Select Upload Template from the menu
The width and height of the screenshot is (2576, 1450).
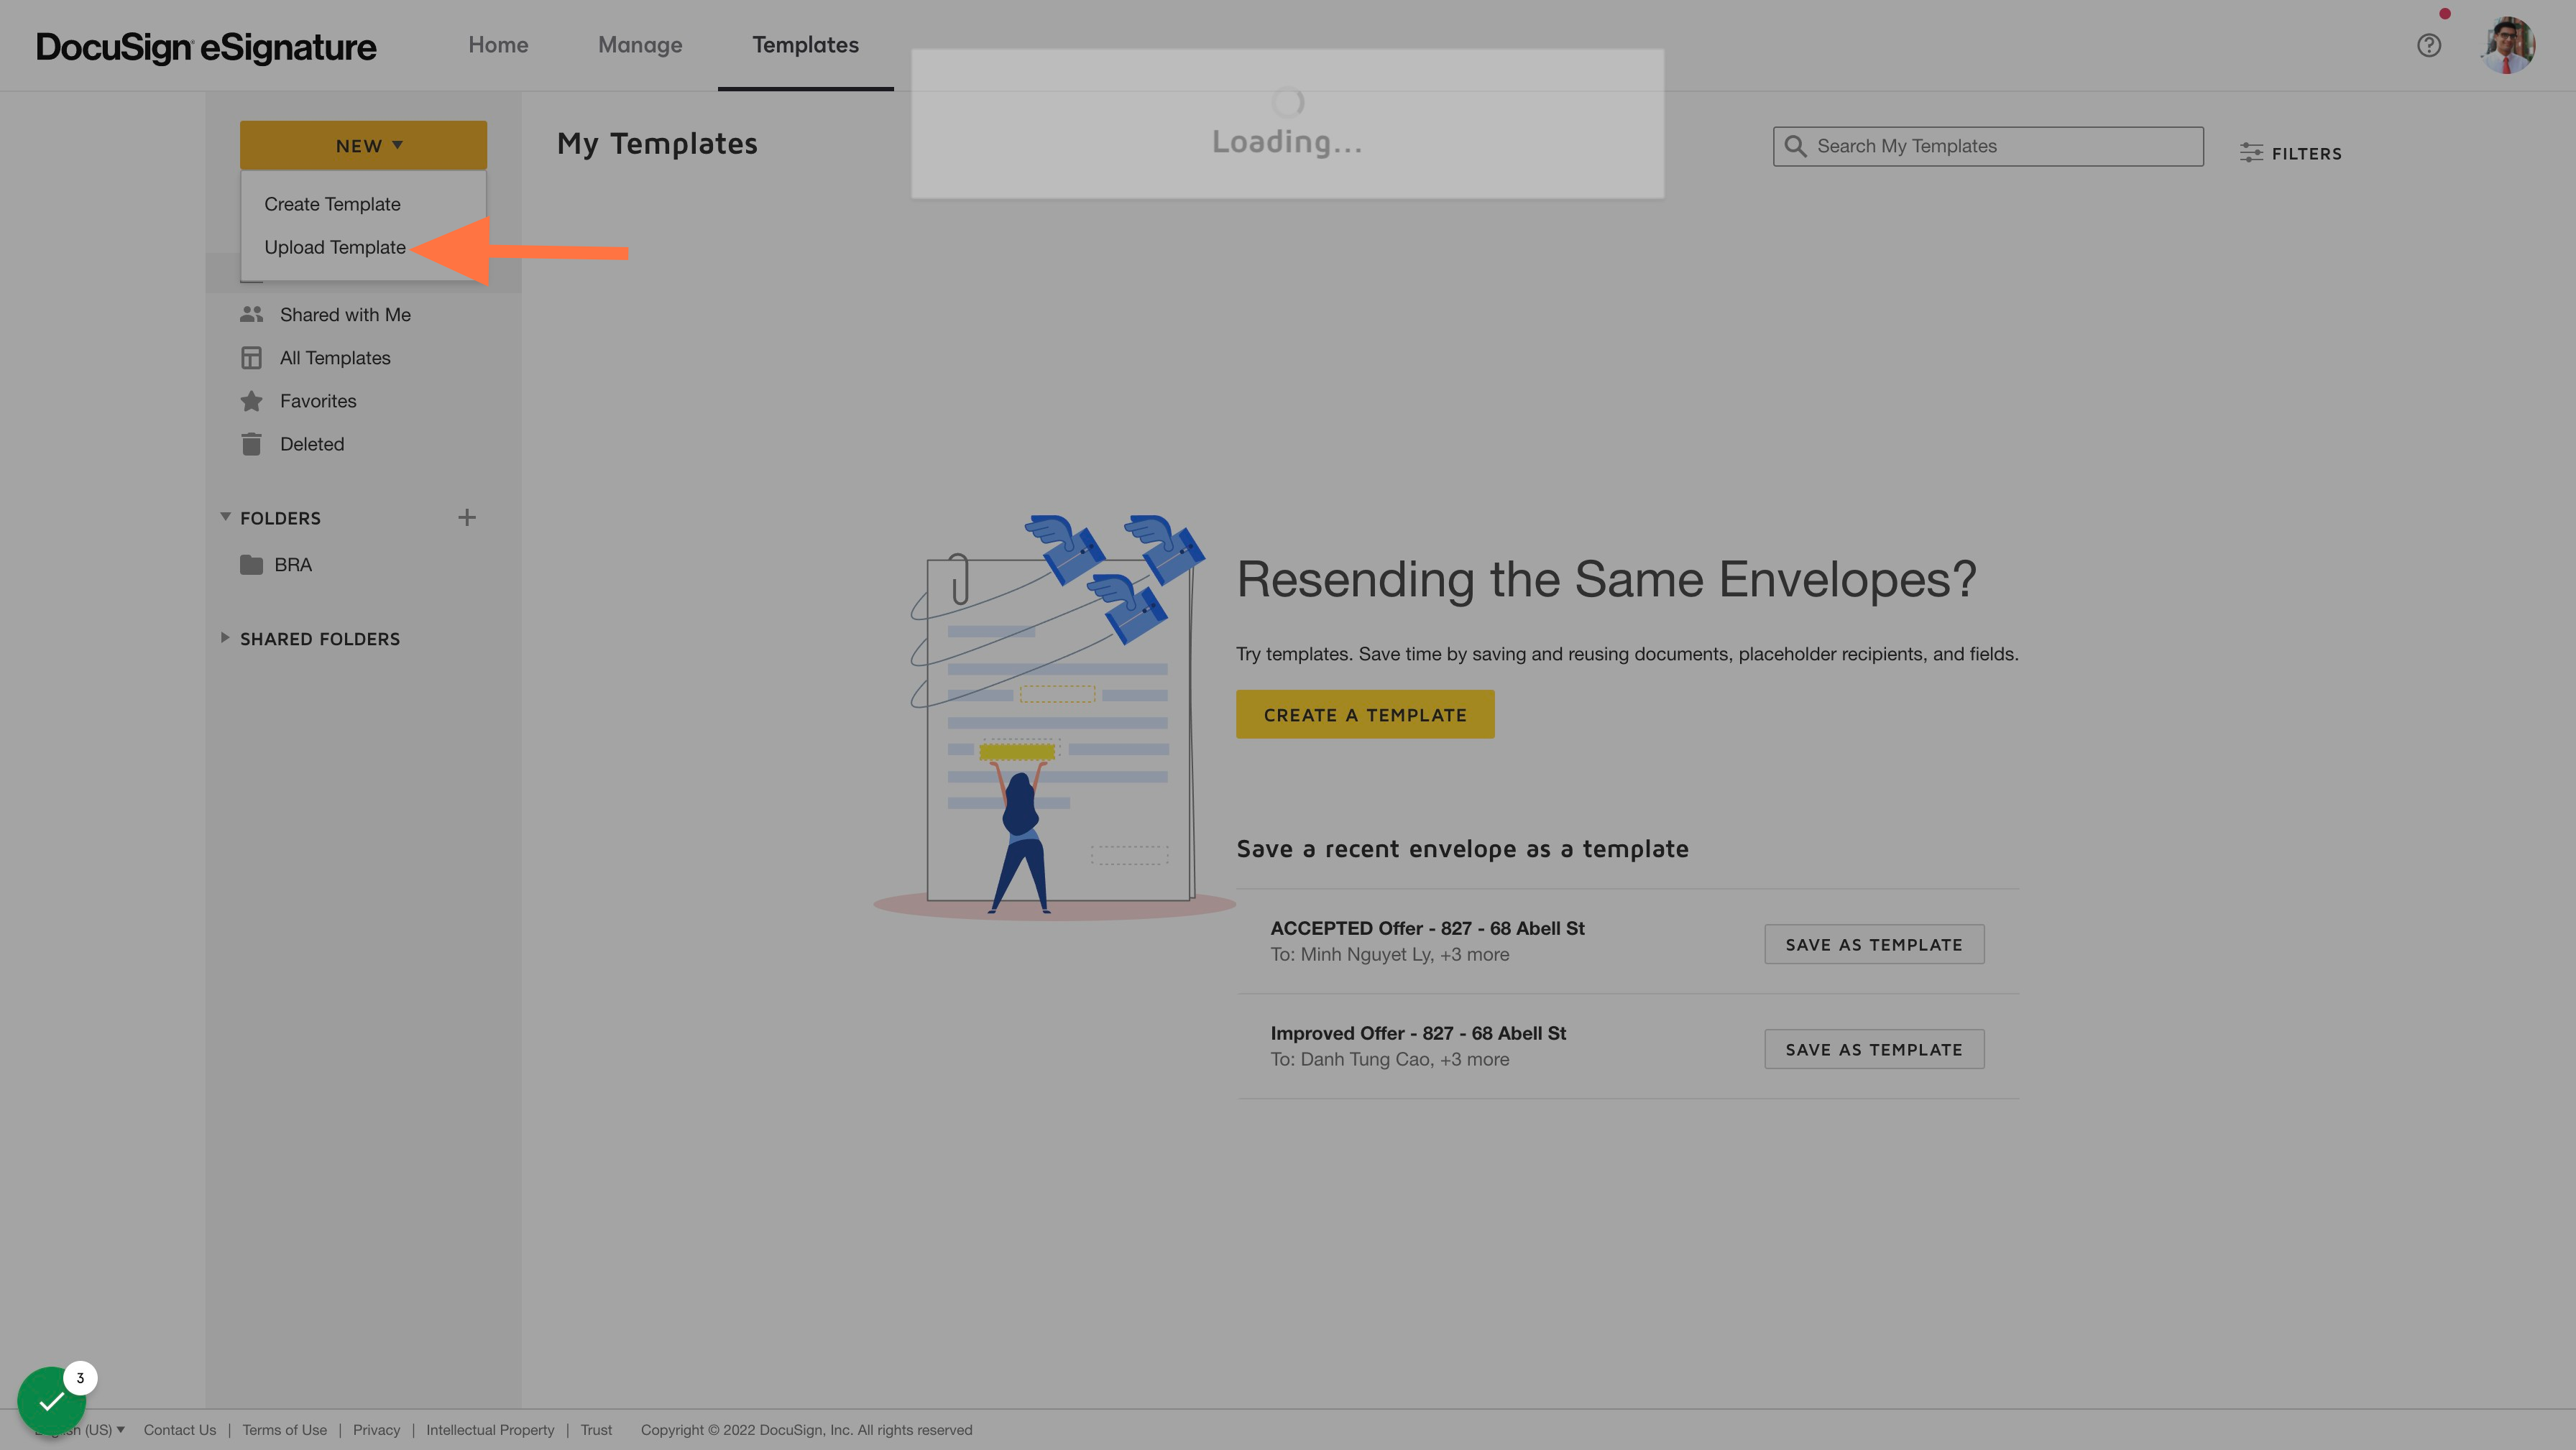tap(335, 247)
